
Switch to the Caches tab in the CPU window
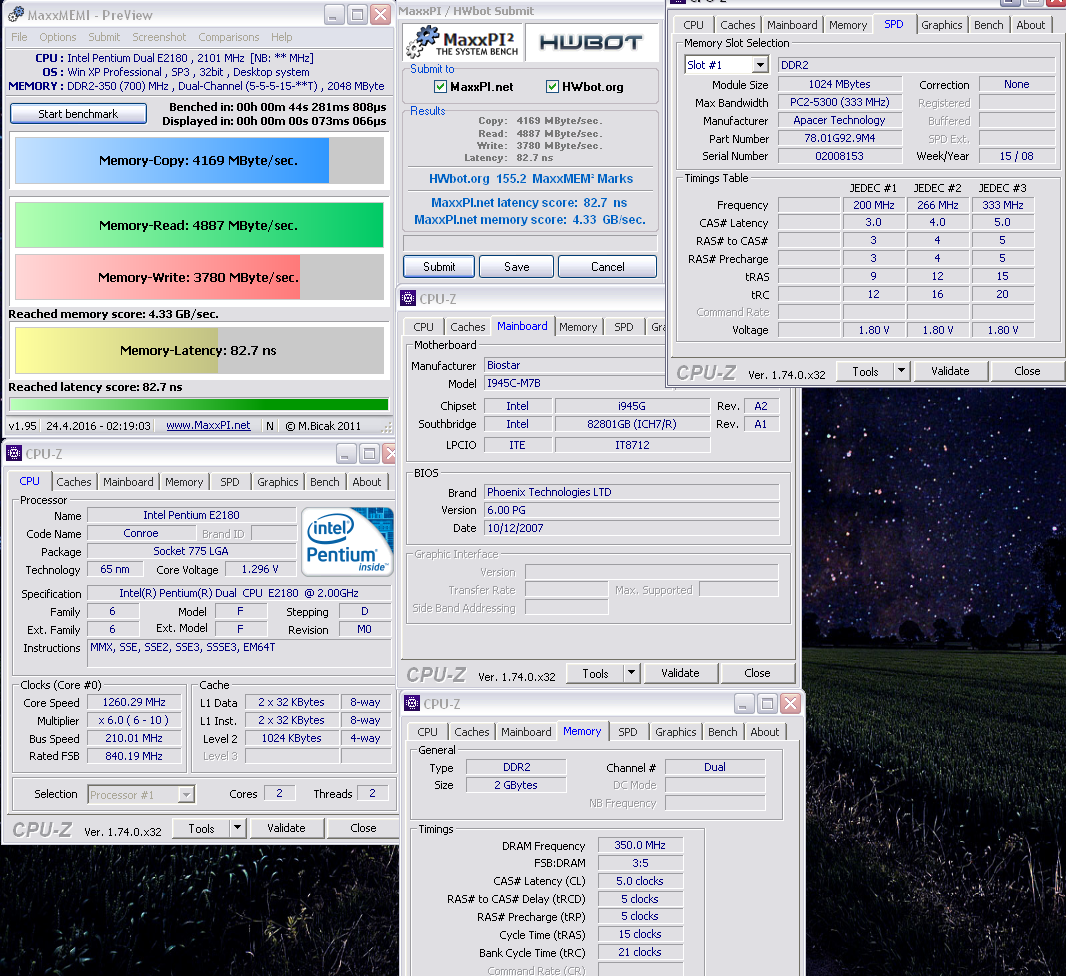tap(73, 481)
